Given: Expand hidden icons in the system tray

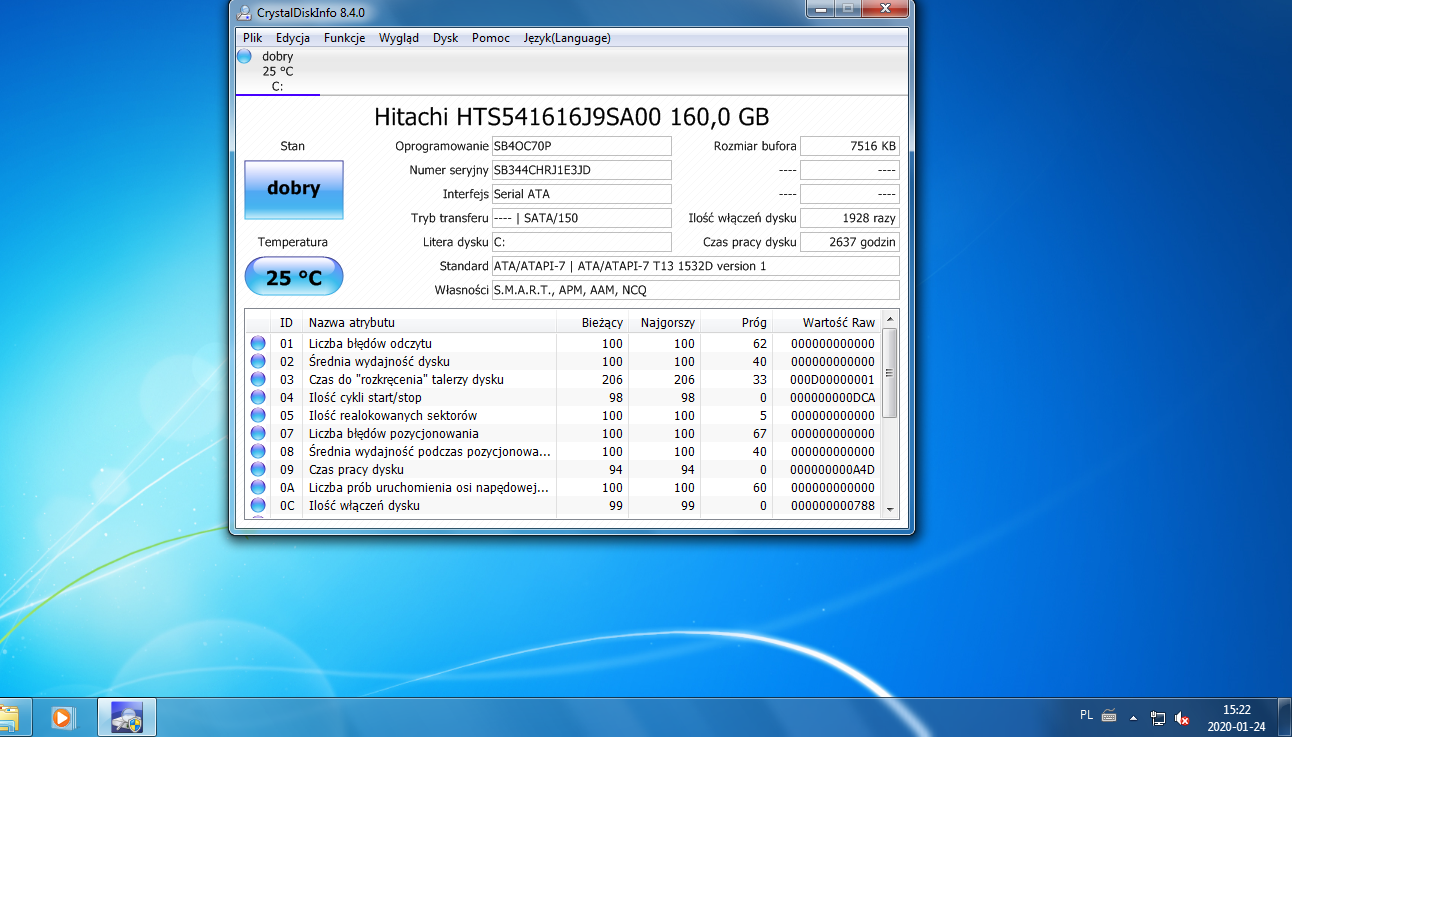Looking at the screenshot, I should (1133, 717).
